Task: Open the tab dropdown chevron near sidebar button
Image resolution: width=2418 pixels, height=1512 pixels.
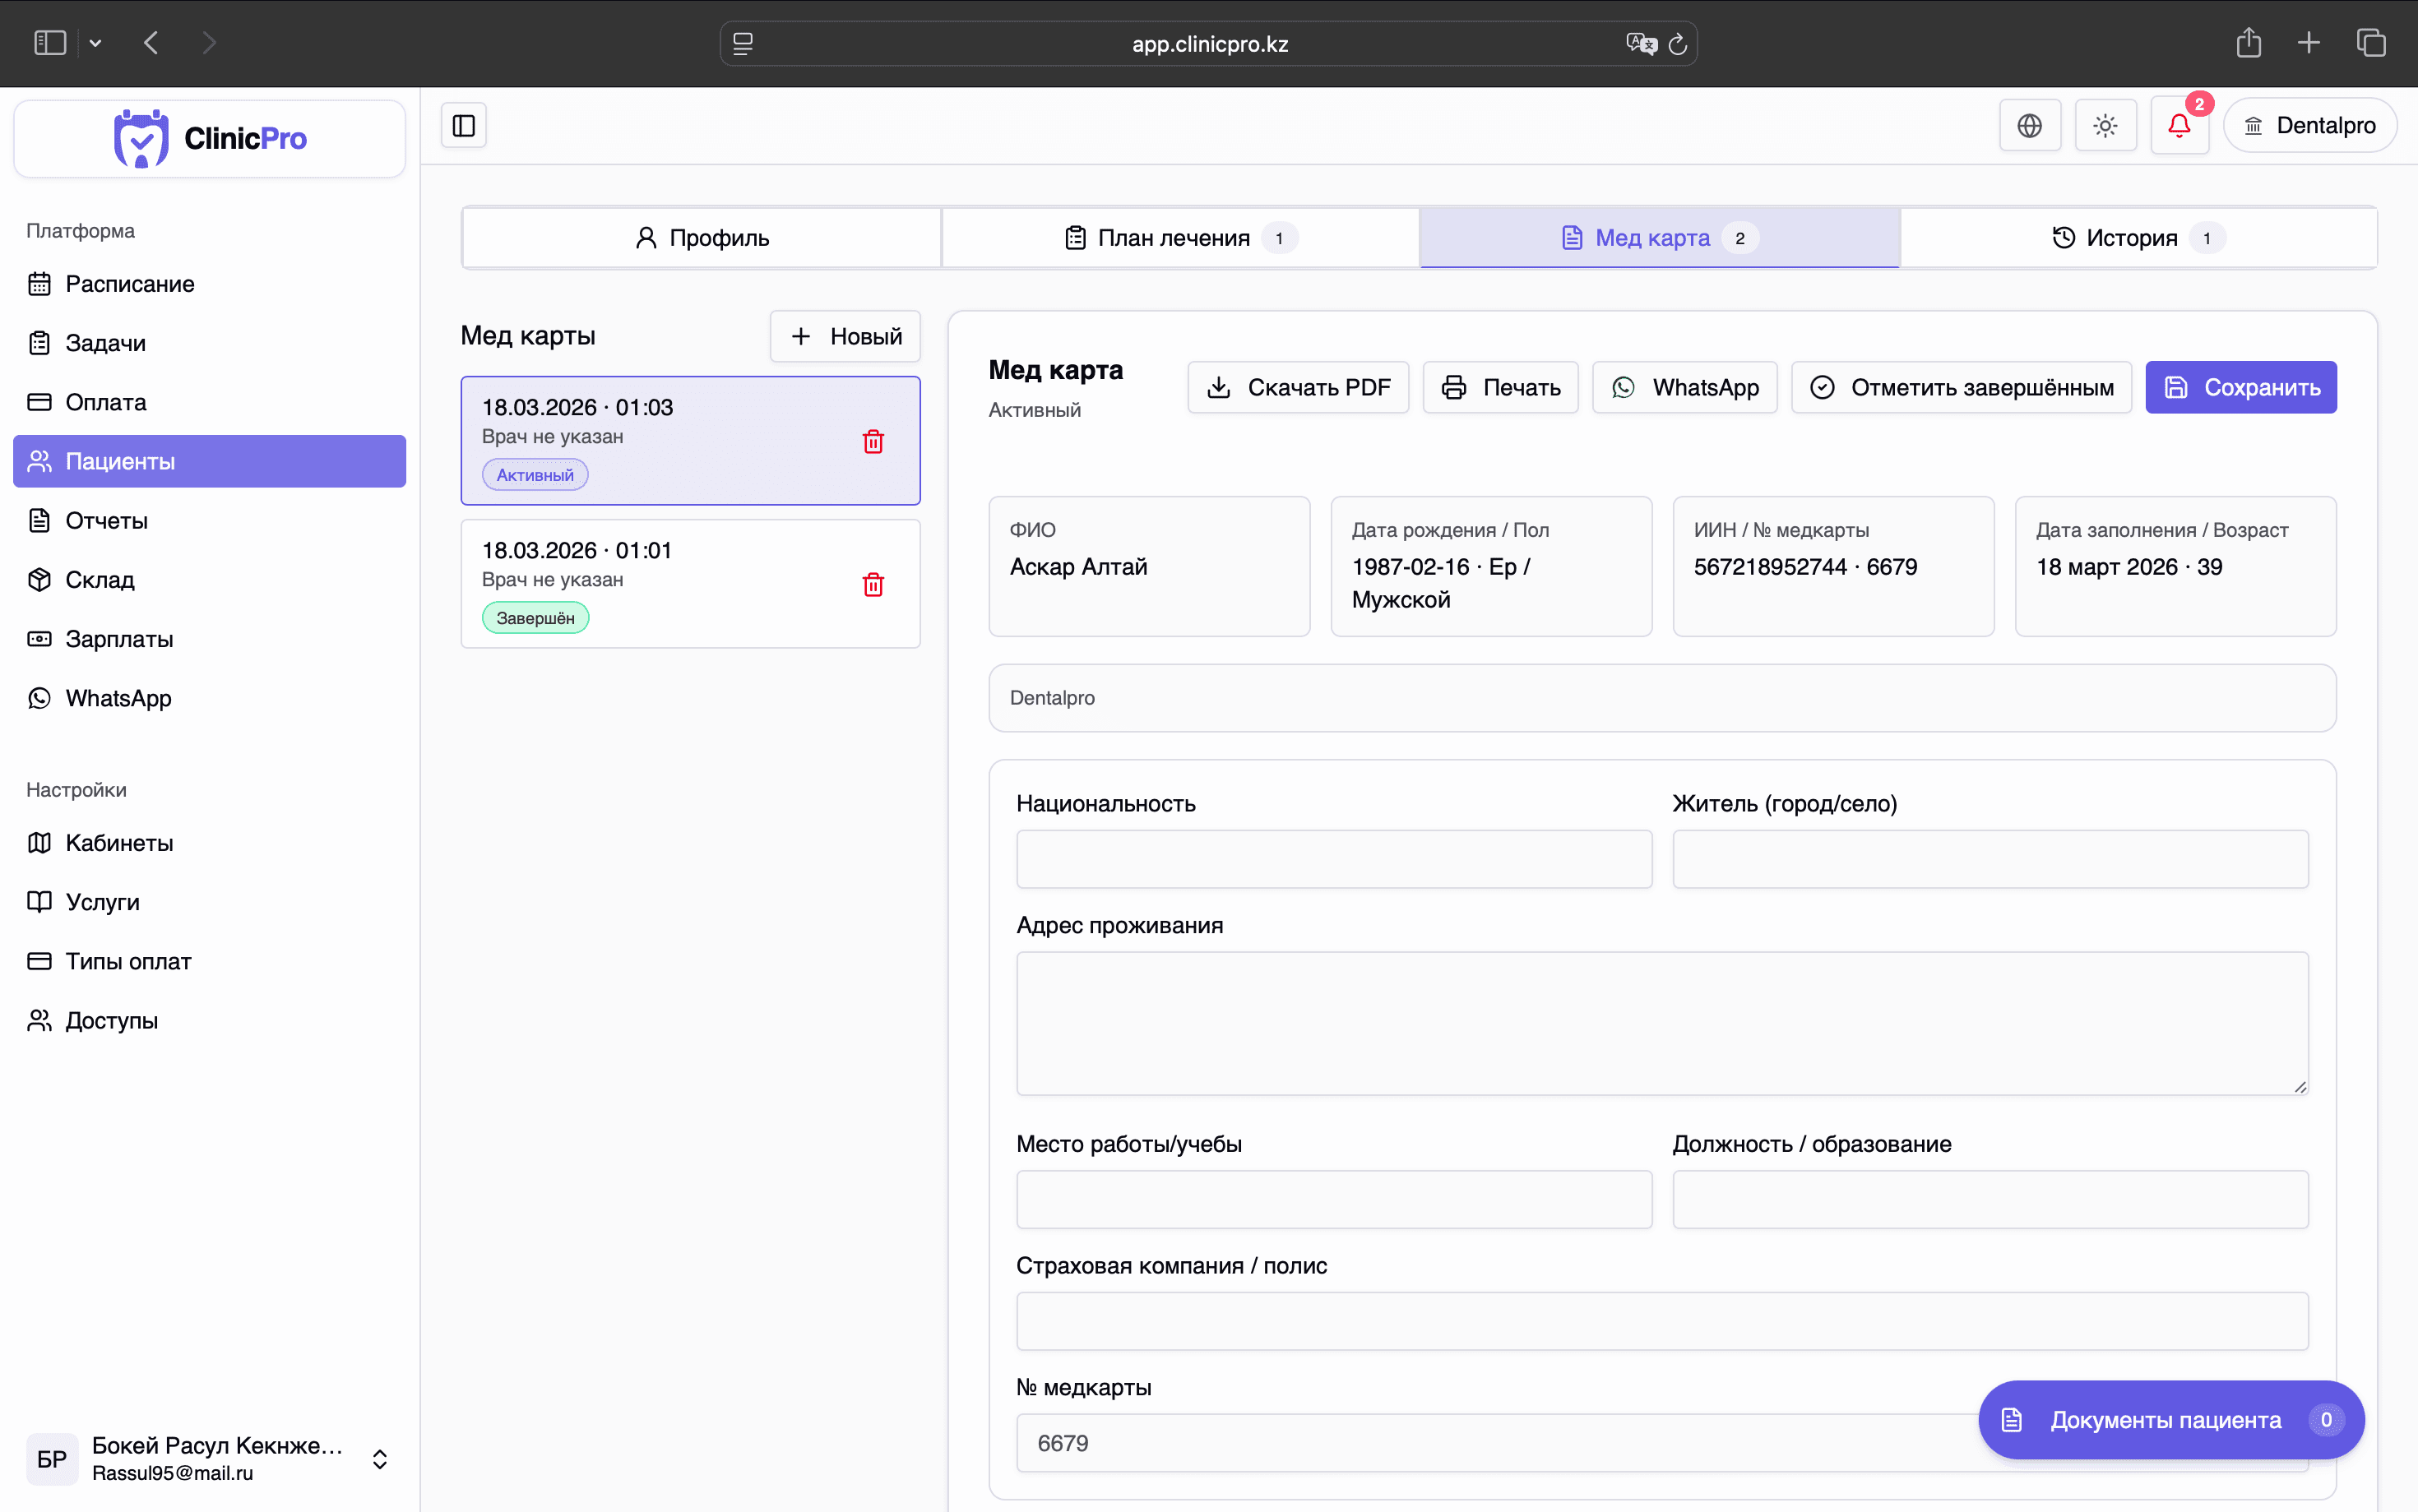Action: [x=96, y=42]
